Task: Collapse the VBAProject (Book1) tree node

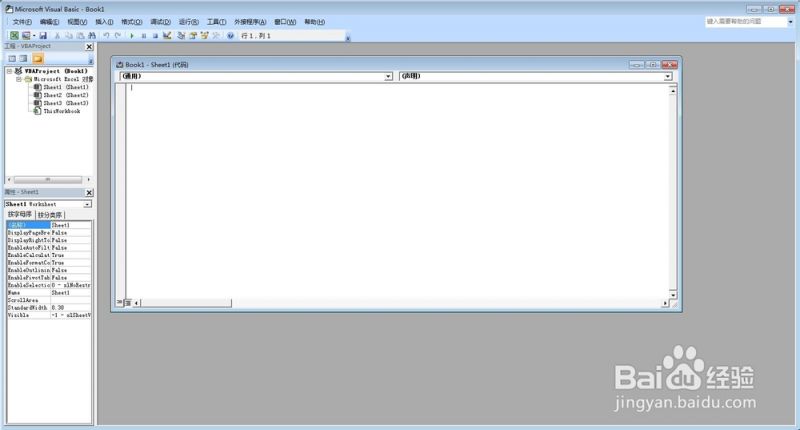Action: 9,71
